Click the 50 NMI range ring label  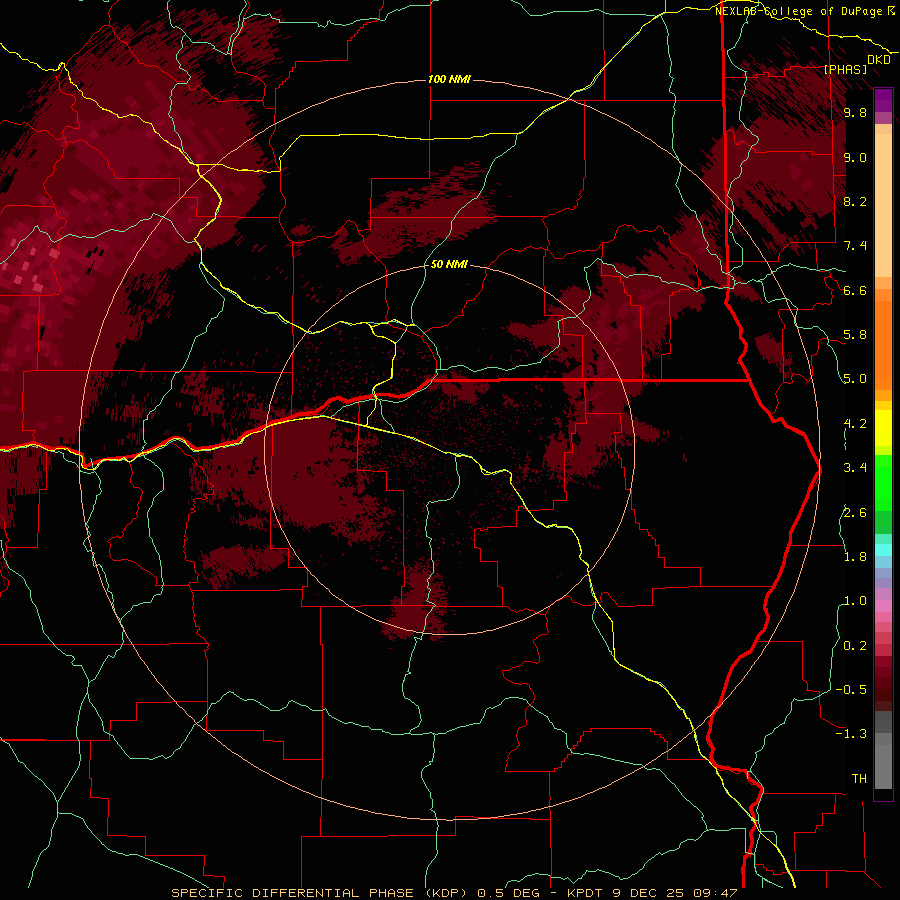[449, 264]
